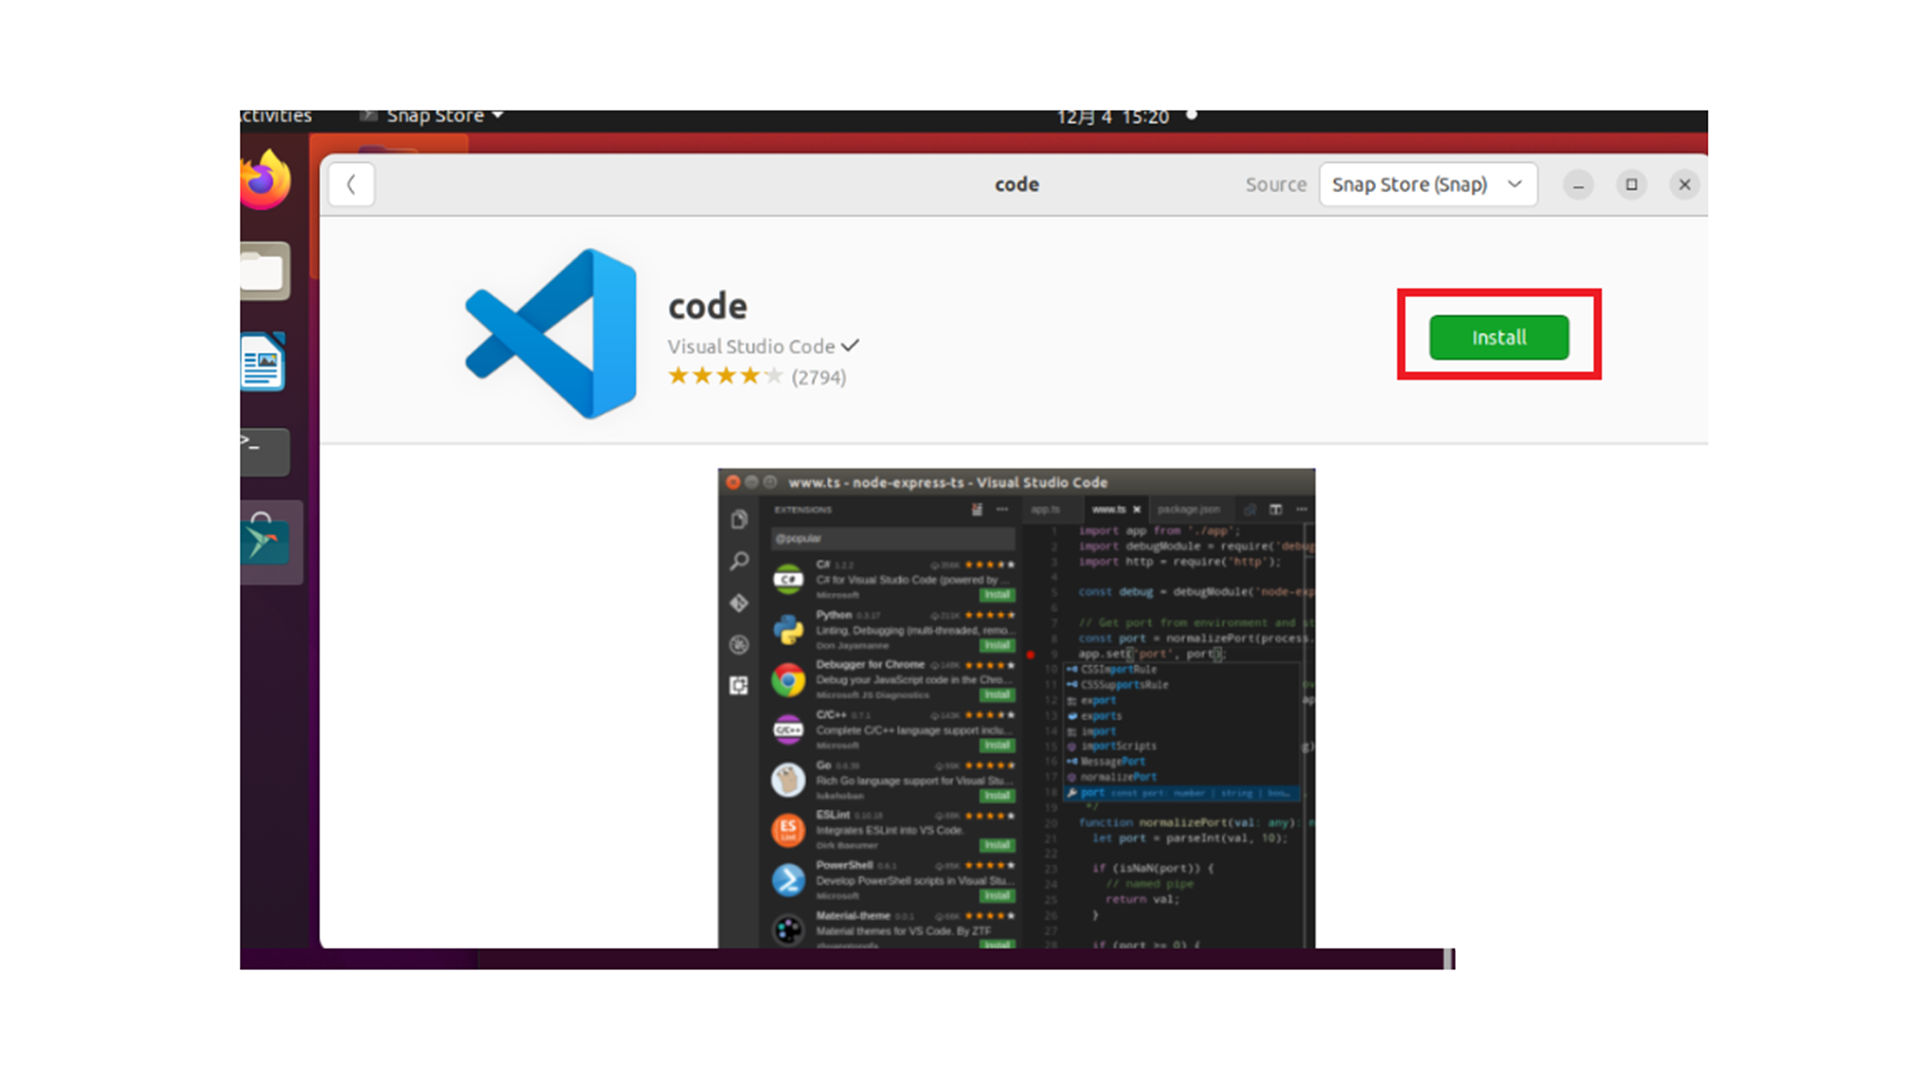1920x1080 pixels.
Task: Click the VS Code preview screenshot
Action: pyautogui.click(x=1016, y=708)
